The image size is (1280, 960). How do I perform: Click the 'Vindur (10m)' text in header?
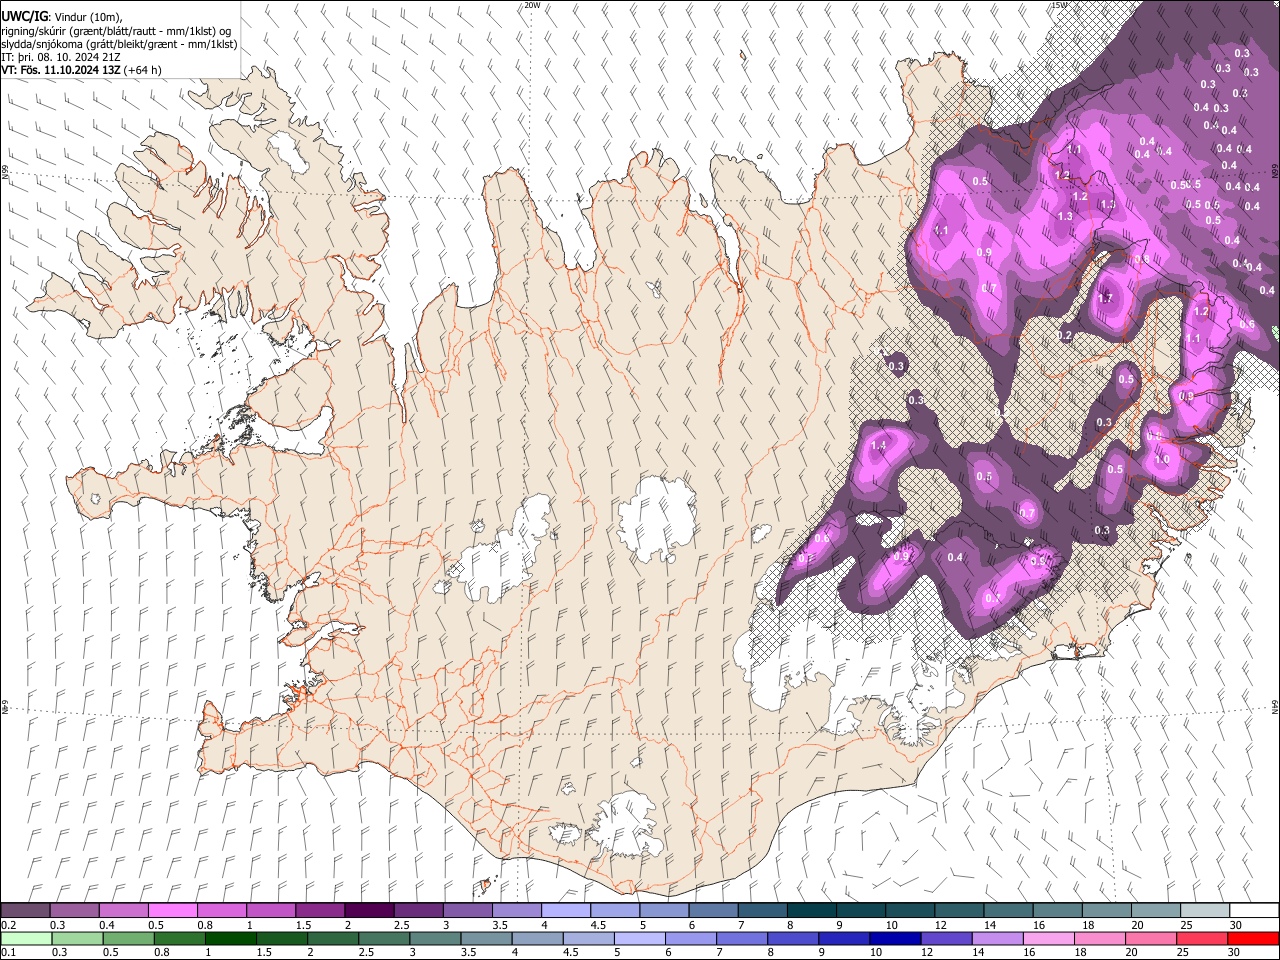coord(87,17)
